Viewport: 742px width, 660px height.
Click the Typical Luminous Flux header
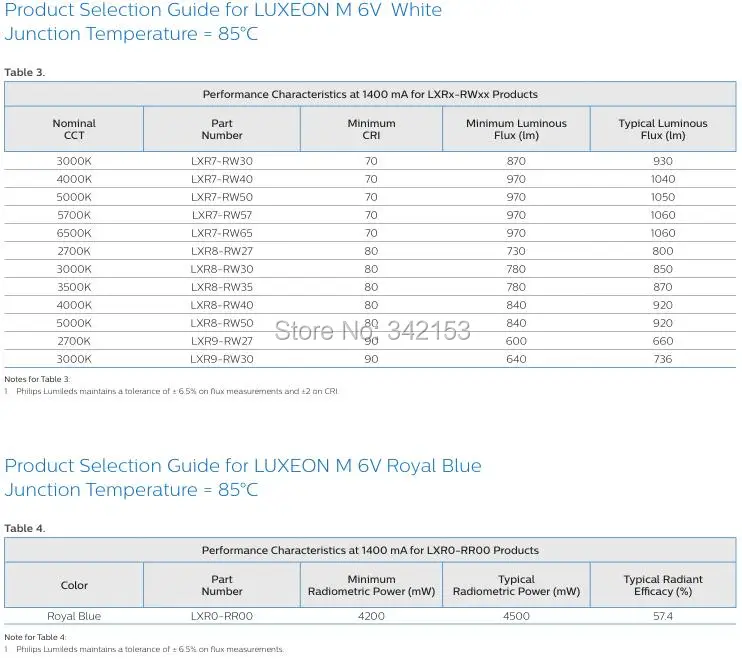[663, 129]
